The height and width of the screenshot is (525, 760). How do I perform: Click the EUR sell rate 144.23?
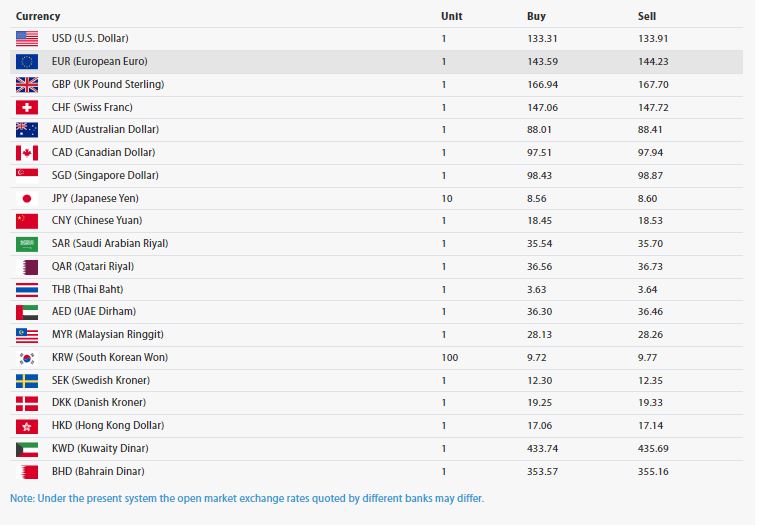coord(653,61)
